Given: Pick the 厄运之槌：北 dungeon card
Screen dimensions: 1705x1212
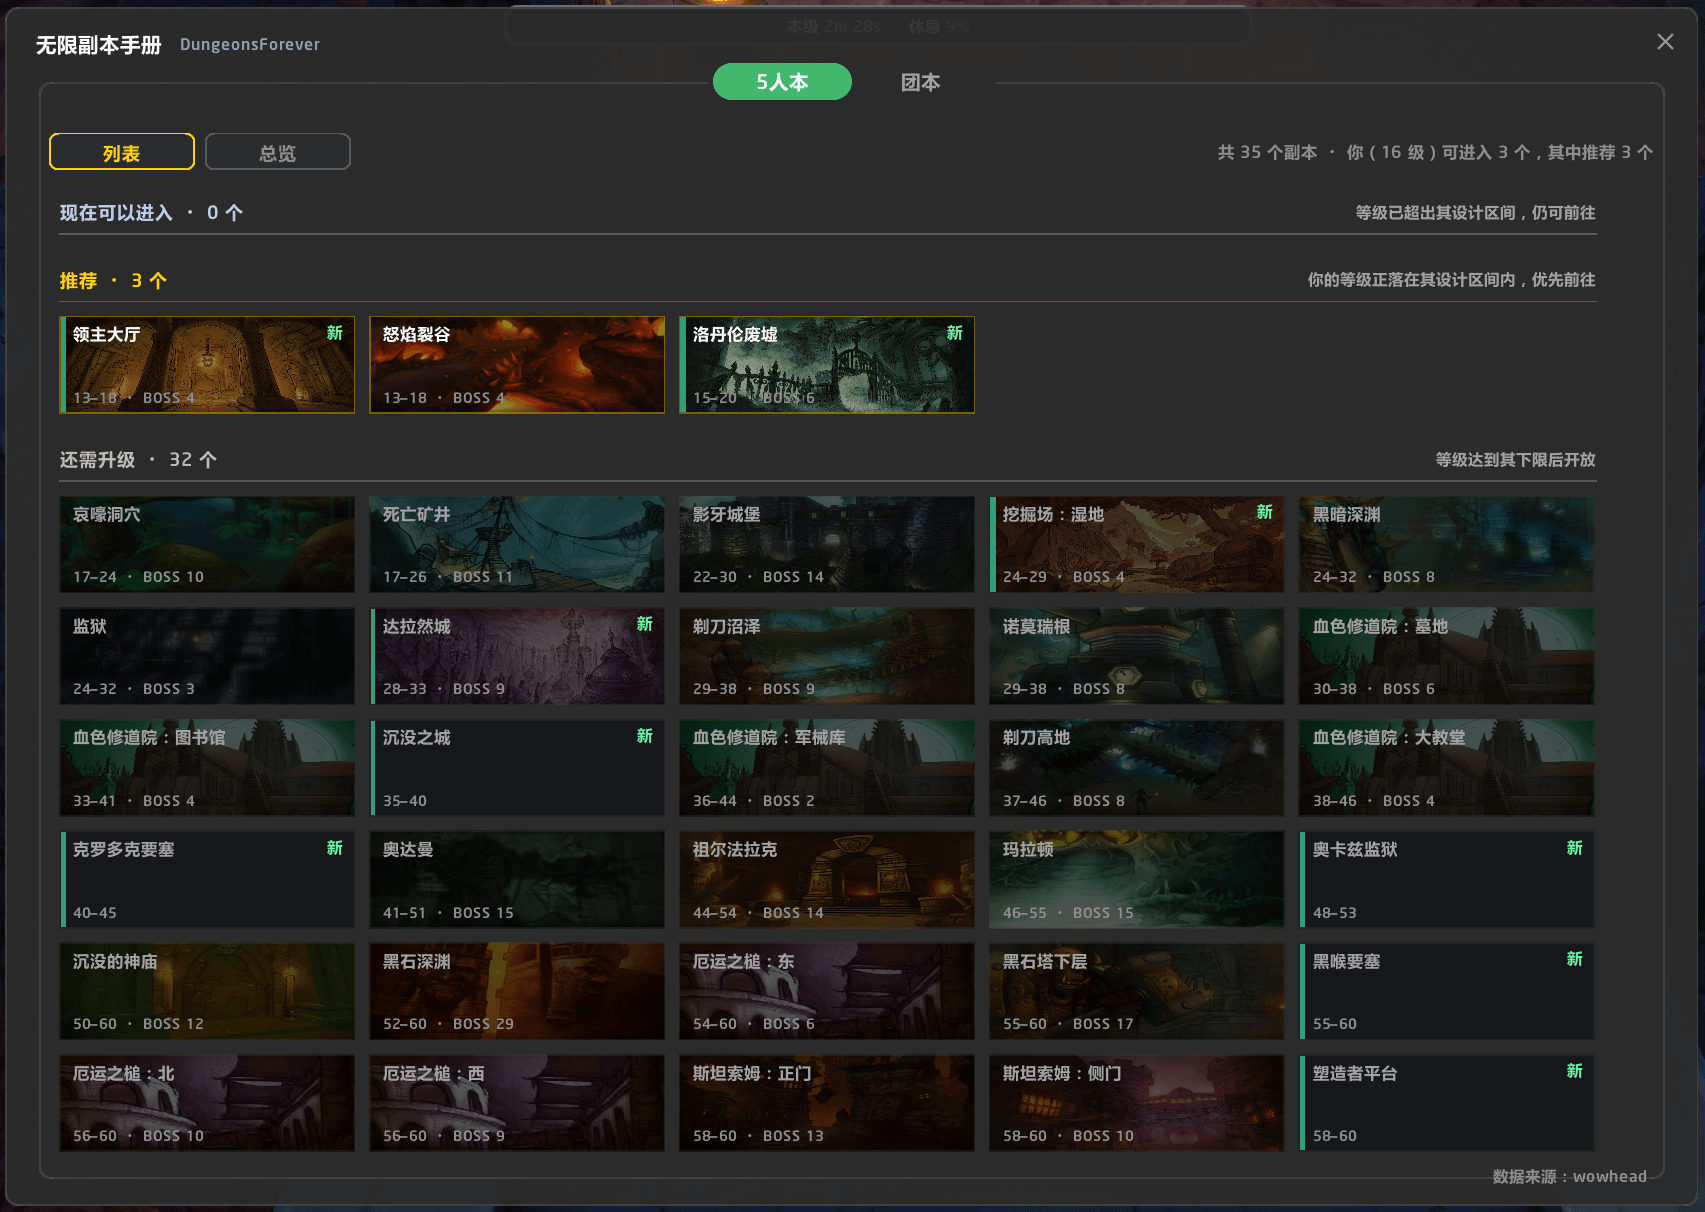Looking at the screenshot, I should point(207,1103).
